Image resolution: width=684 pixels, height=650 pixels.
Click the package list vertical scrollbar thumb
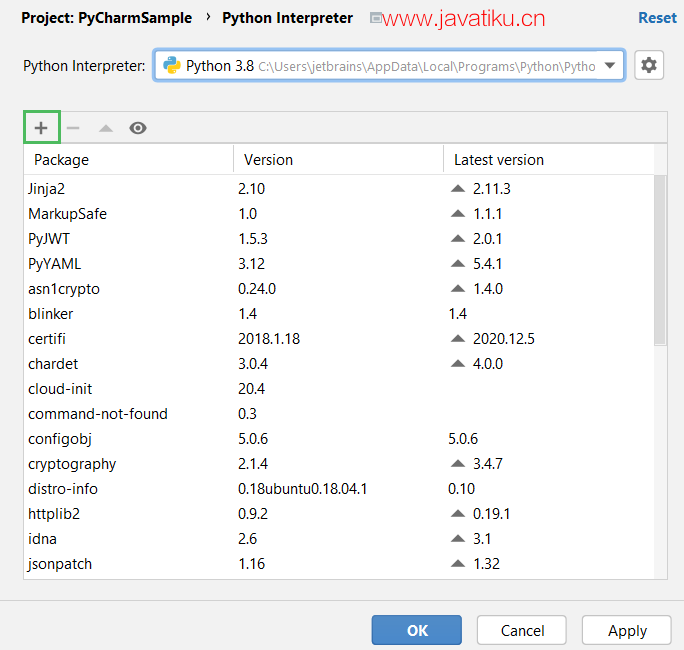[660, 260]
